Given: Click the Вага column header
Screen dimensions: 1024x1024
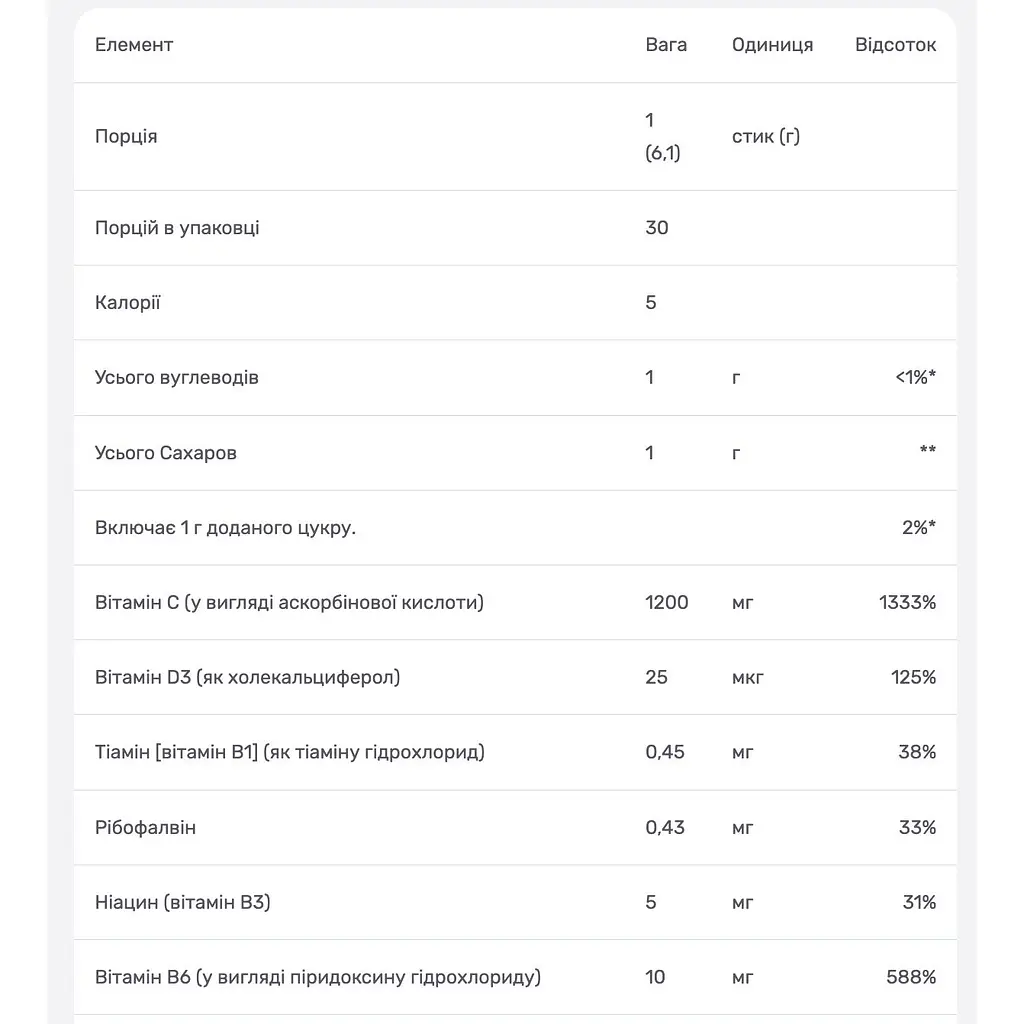Looking at the screenshot, I should (x=666, y=45).
